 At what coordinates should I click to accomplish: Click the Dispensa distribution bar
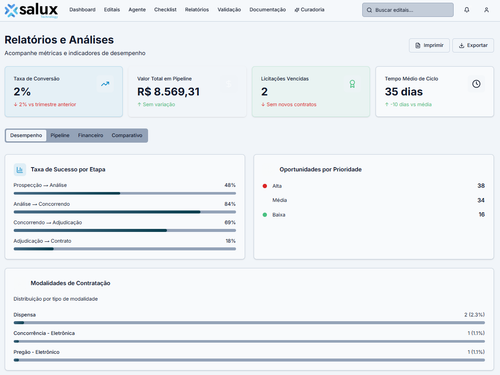point(249,323)
